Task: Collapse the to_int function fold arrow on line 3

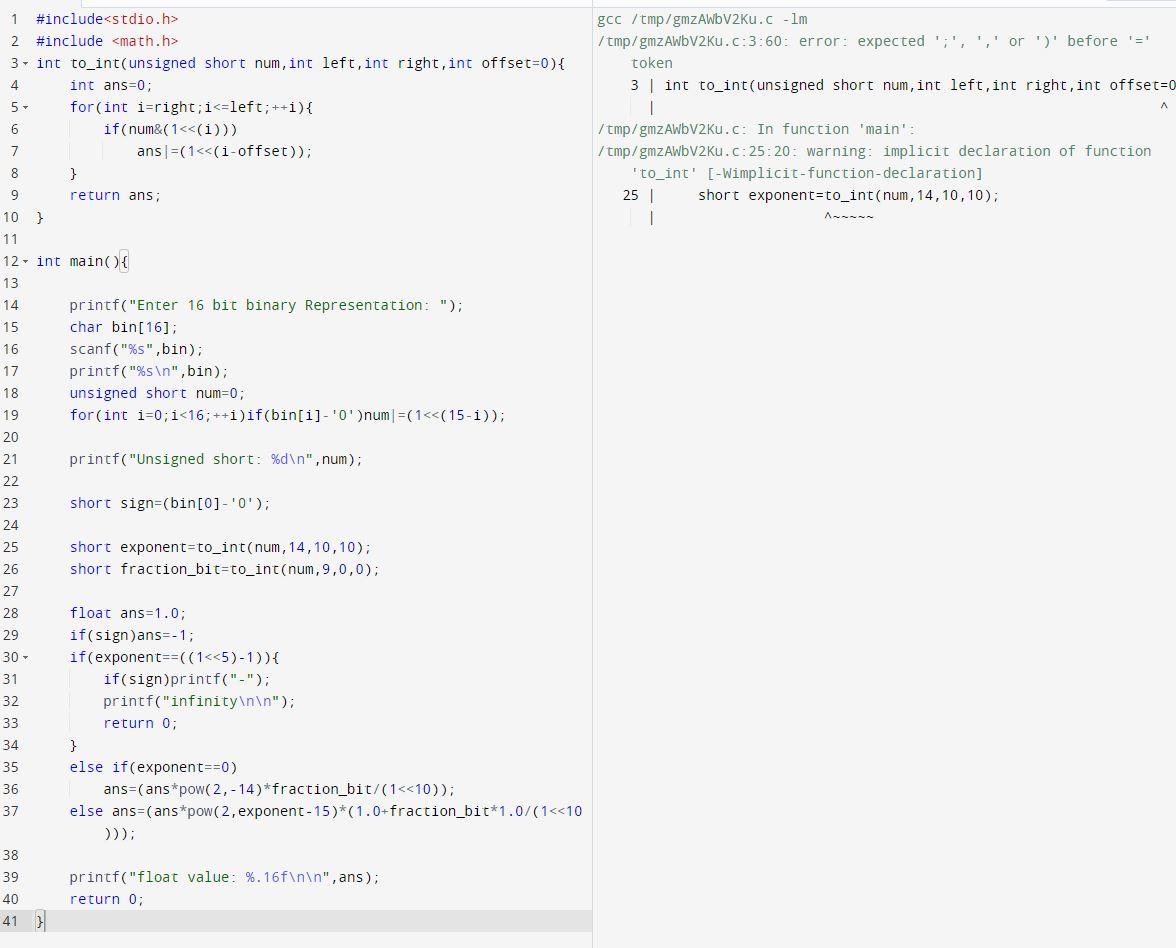Action: (x=26, y=64)
